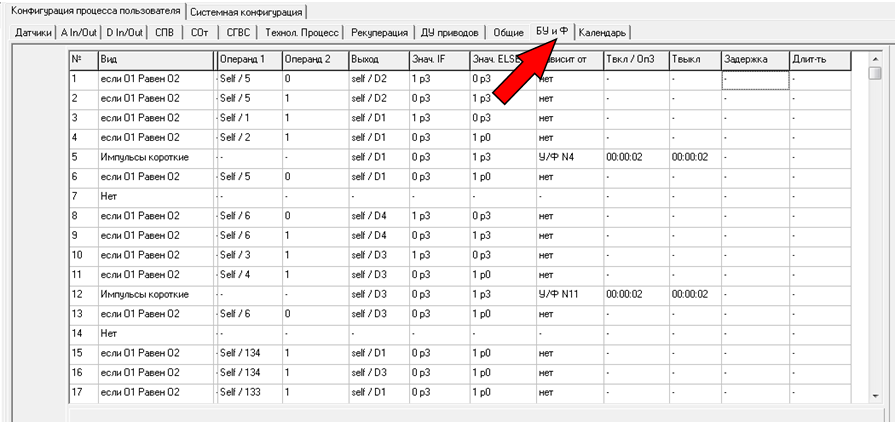This screenshot has width=895, height=422.
Task: Open the Системная конфигурация tab
Action: (x=247, y=12)
